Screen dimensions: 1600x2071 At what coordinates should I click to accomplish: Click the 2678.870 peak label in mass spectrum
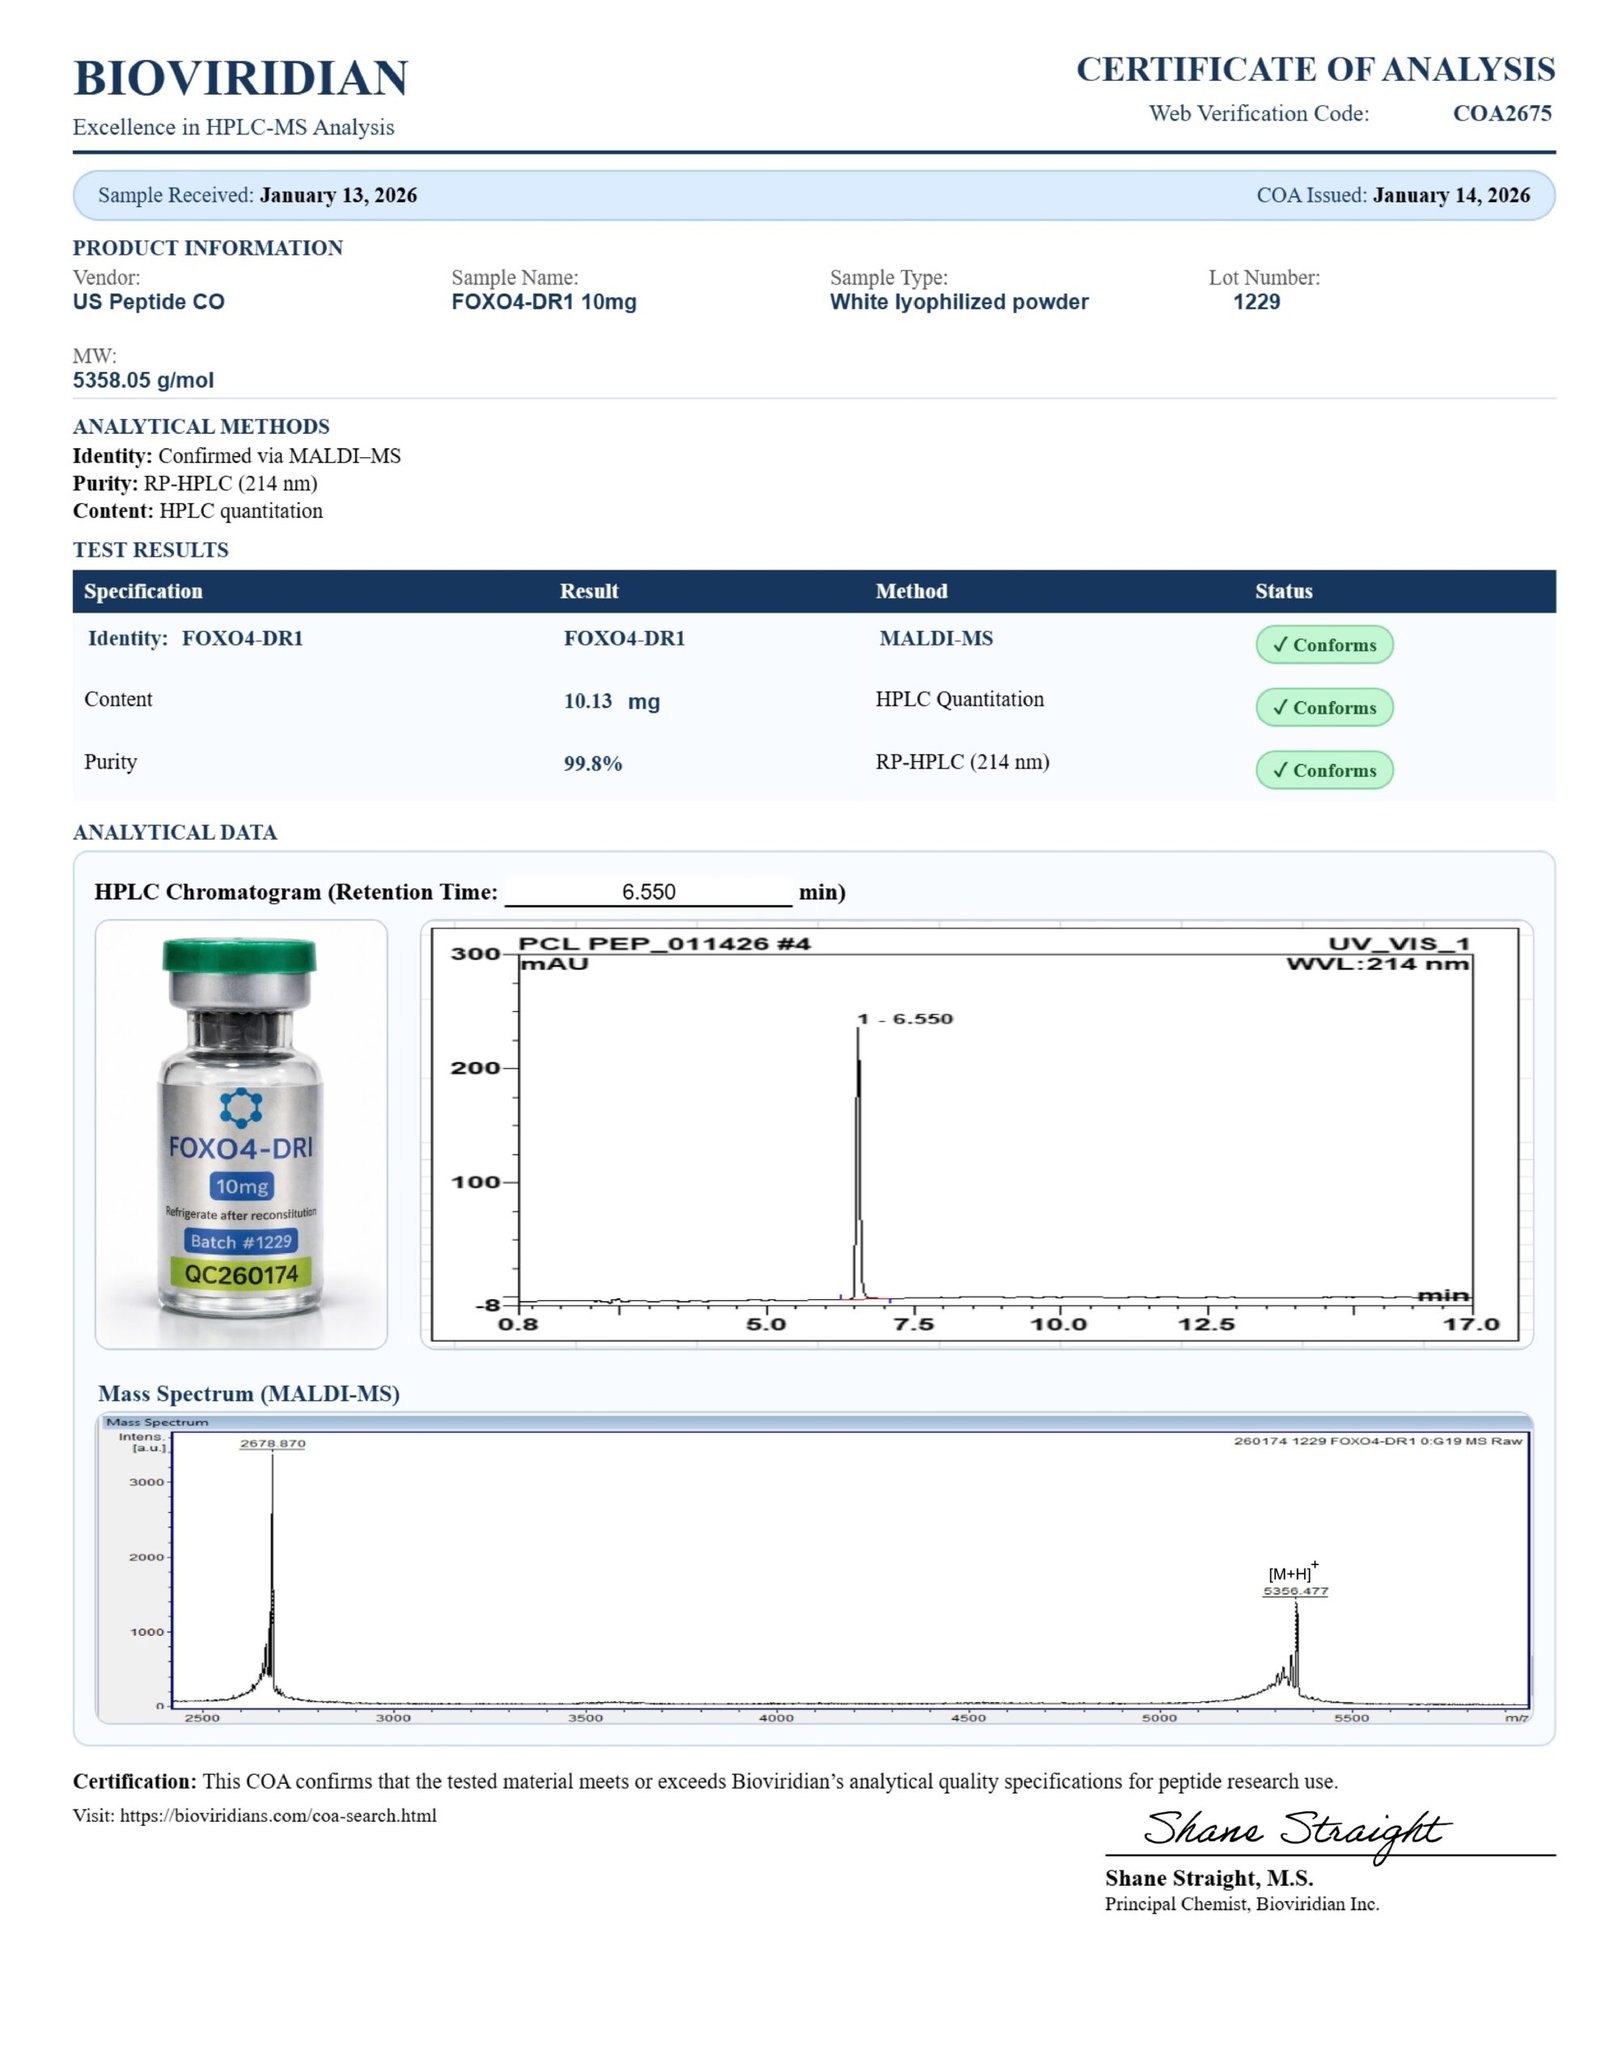tap(273, 1443)
